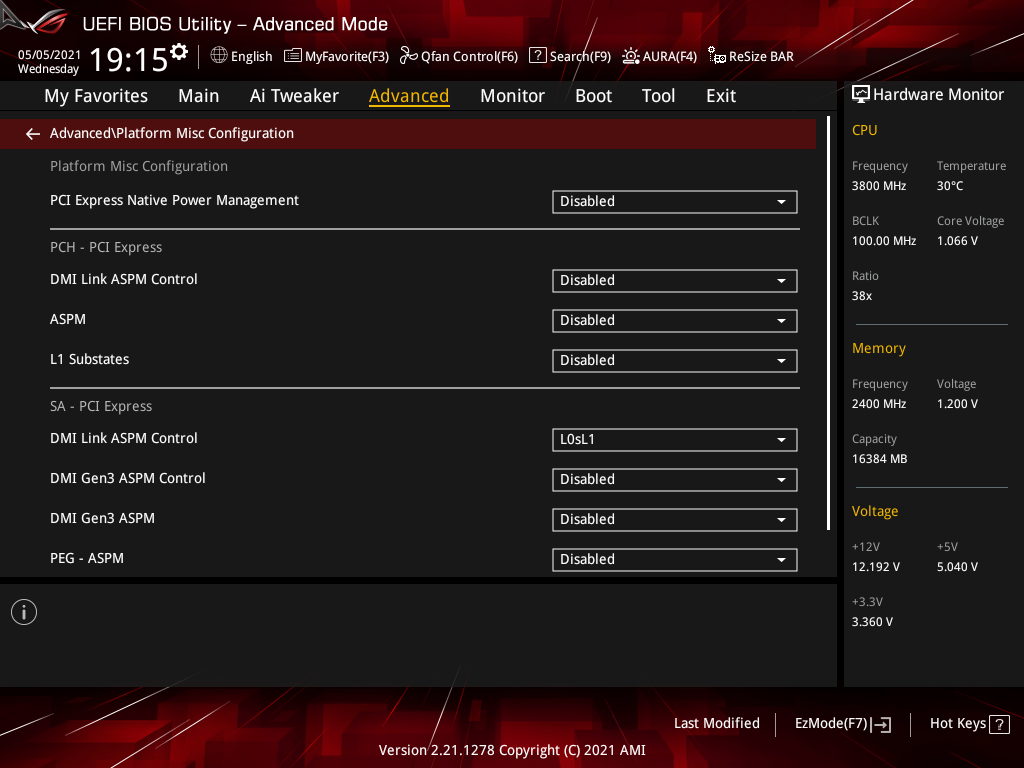Open the Hot Keys help
Screen dimensions: 1024x768
click(969, 724)
